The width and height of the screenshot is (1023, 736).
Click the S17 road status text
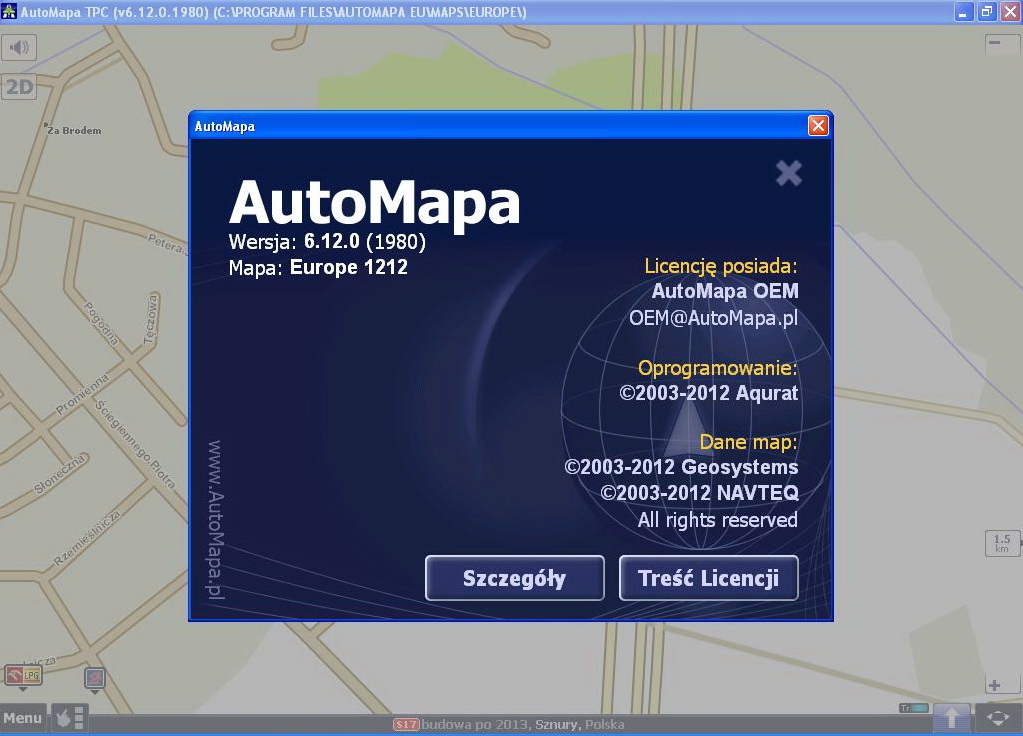pos(509,724)
